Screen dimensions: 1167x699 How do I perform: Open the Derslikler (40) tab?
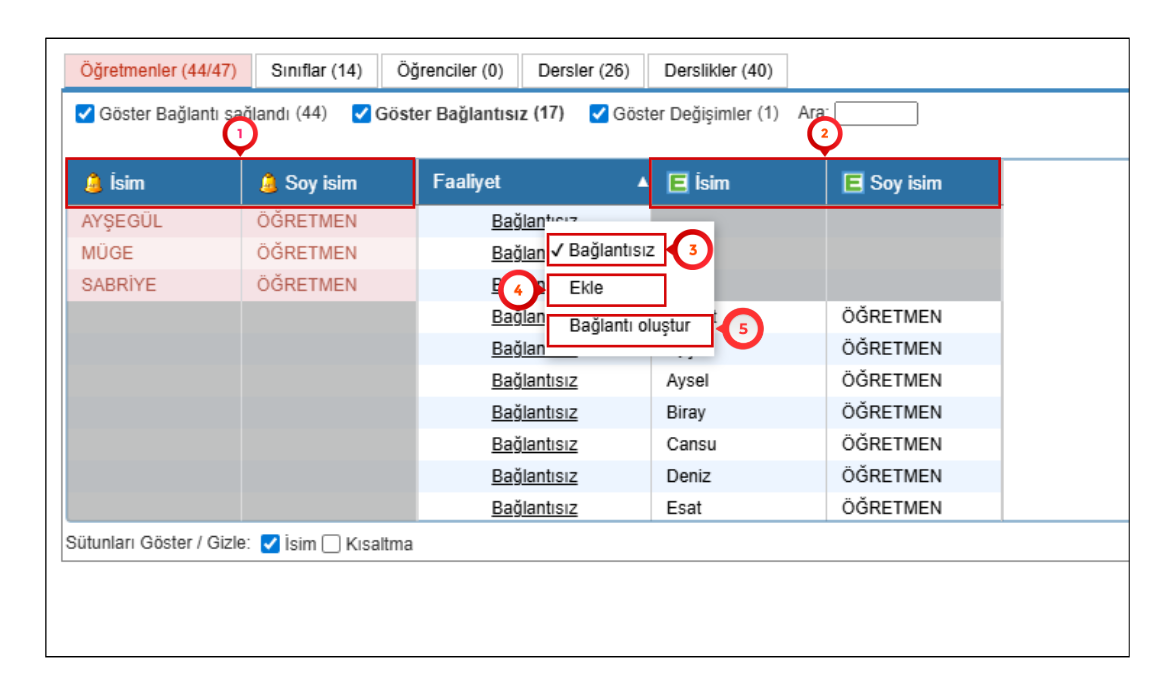717,71
